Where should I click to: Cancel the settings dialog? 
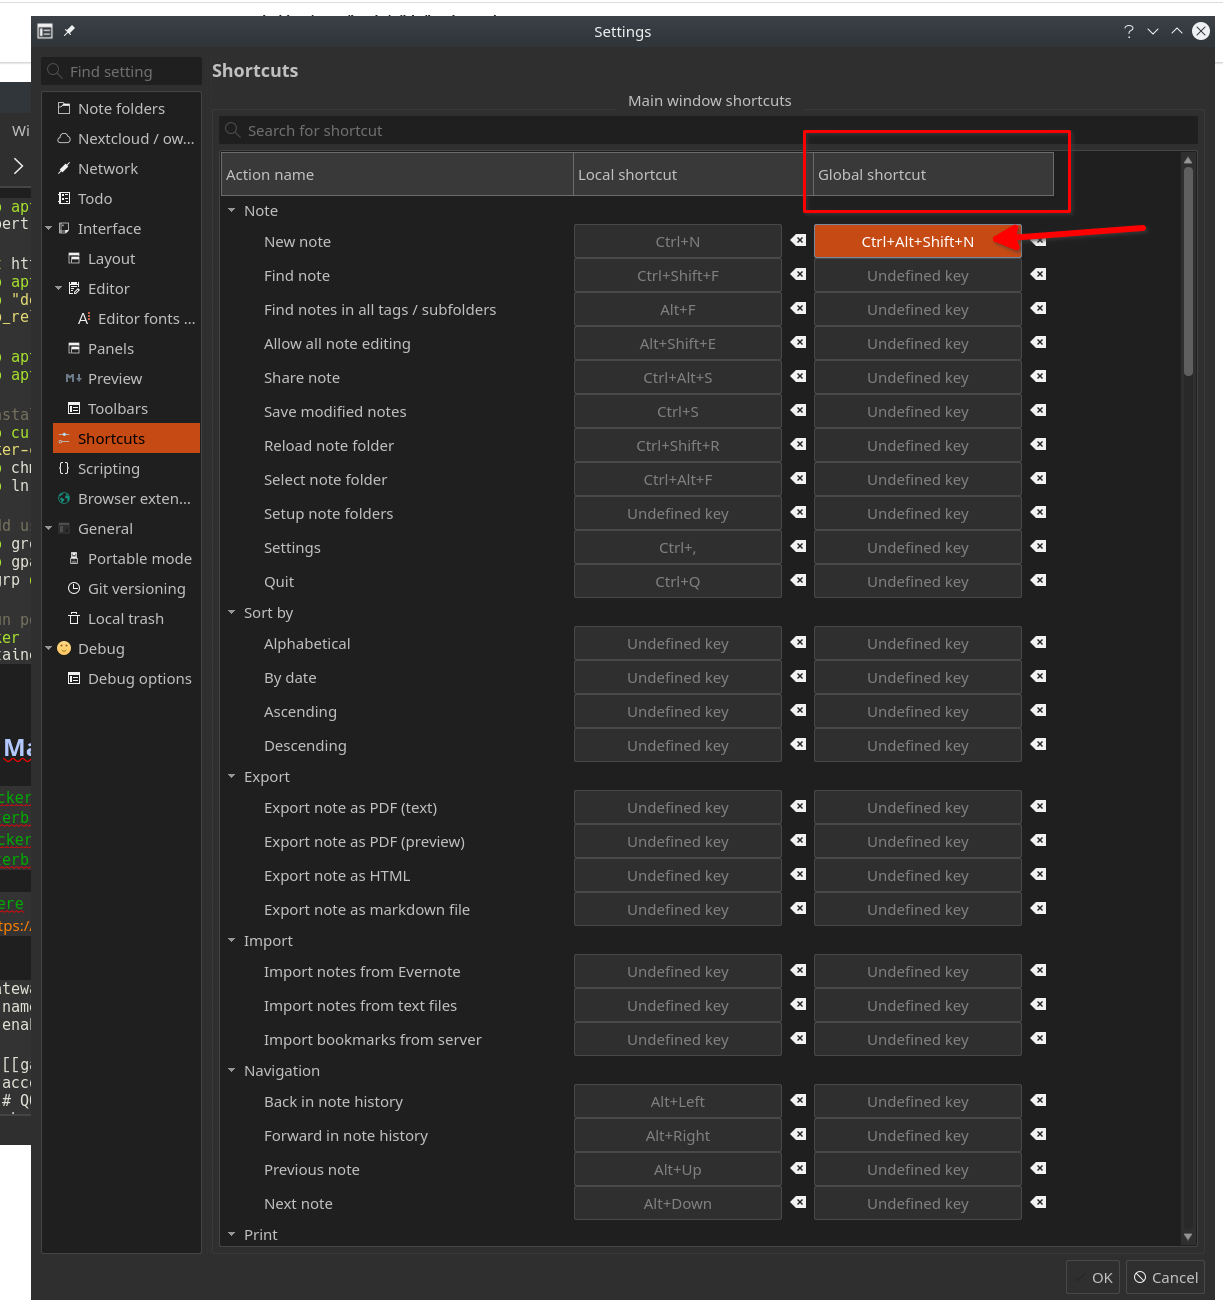pos(1164,1277)
